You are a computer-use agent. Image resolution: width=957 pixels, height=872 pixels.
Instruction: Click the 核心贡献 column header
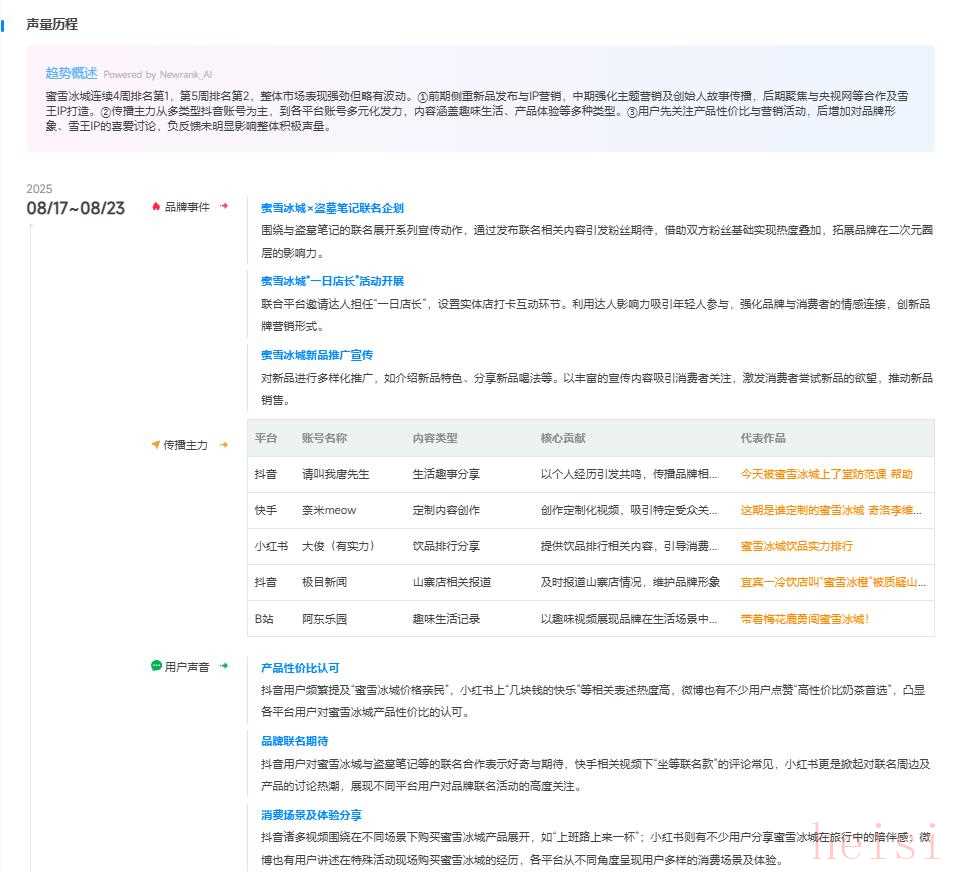[563, 438]
